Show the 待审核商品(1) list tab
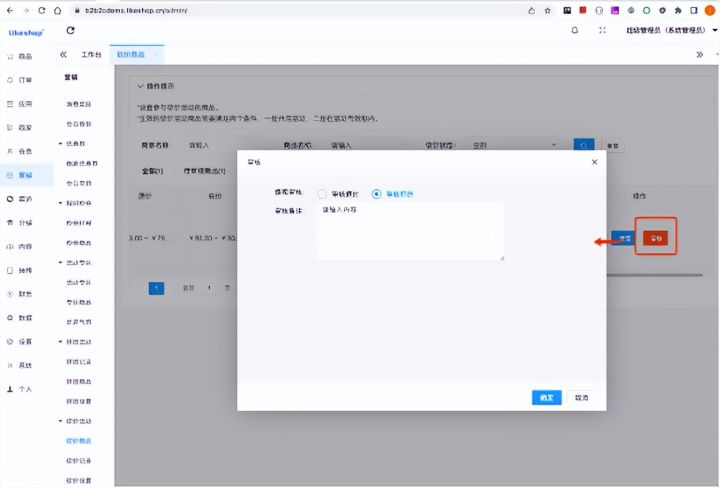Screen dimensions: 720x488 (204, 171)
